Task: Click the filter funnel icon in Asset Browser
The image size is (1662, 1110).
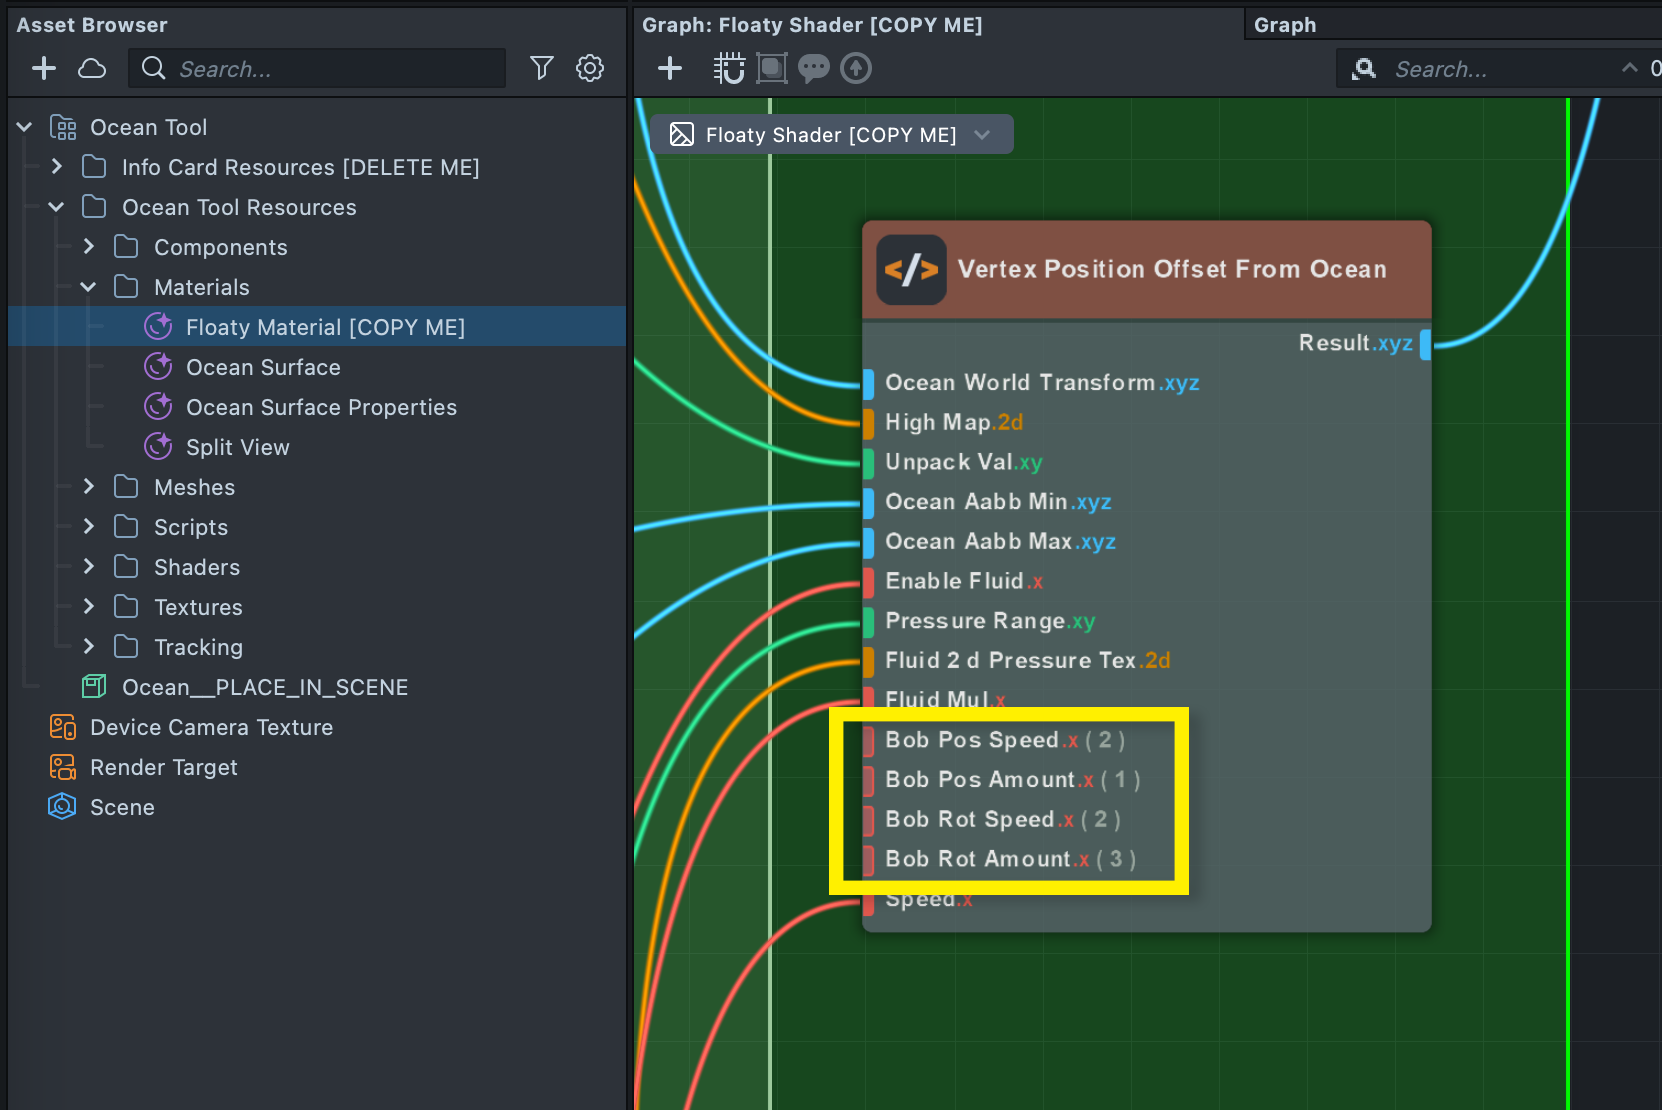Action: coord(541,68)
